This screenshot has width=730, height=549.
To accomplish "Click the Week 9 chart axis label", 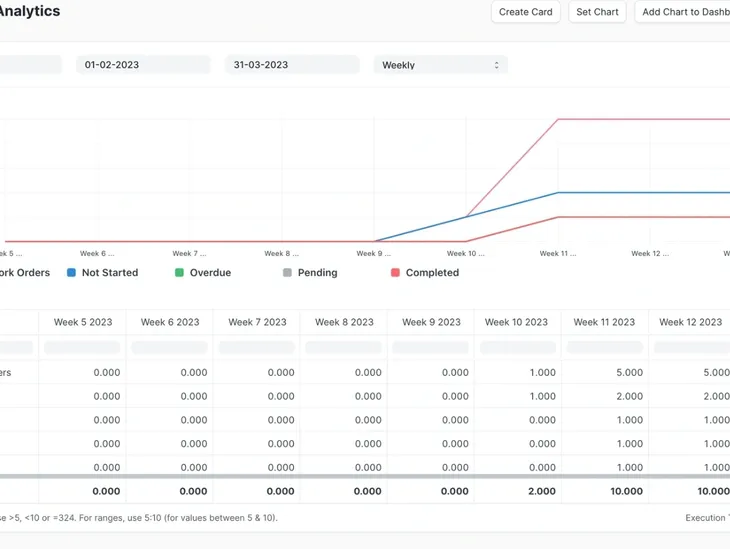I will click(x=373, y=254).
